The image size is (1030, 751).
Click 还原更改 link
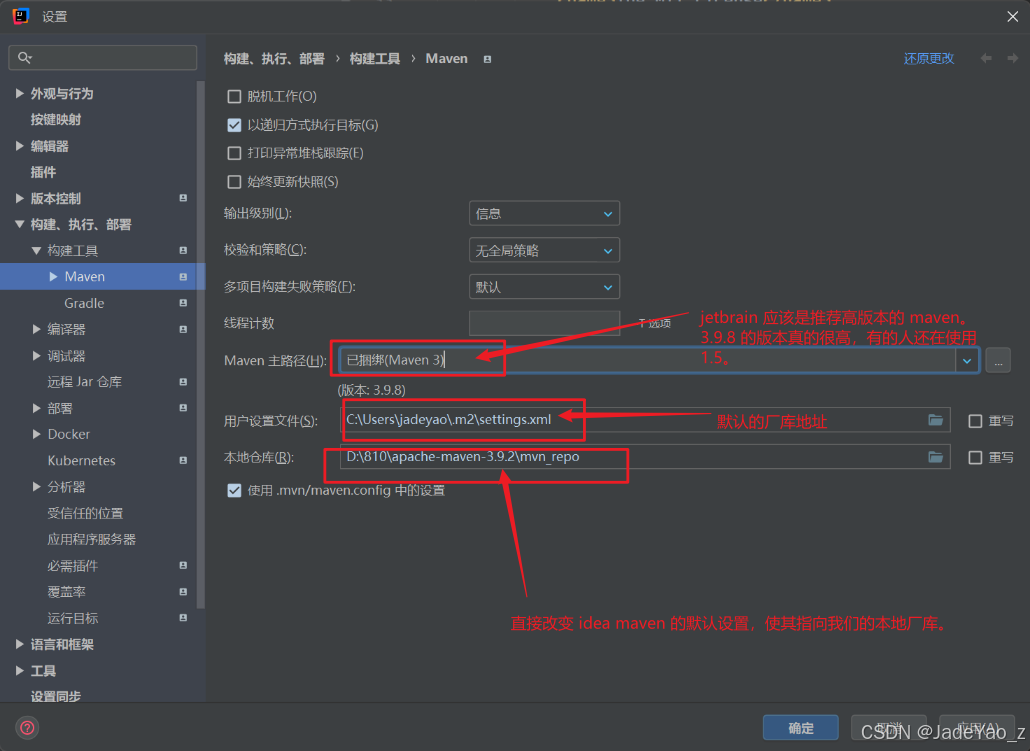929,58
